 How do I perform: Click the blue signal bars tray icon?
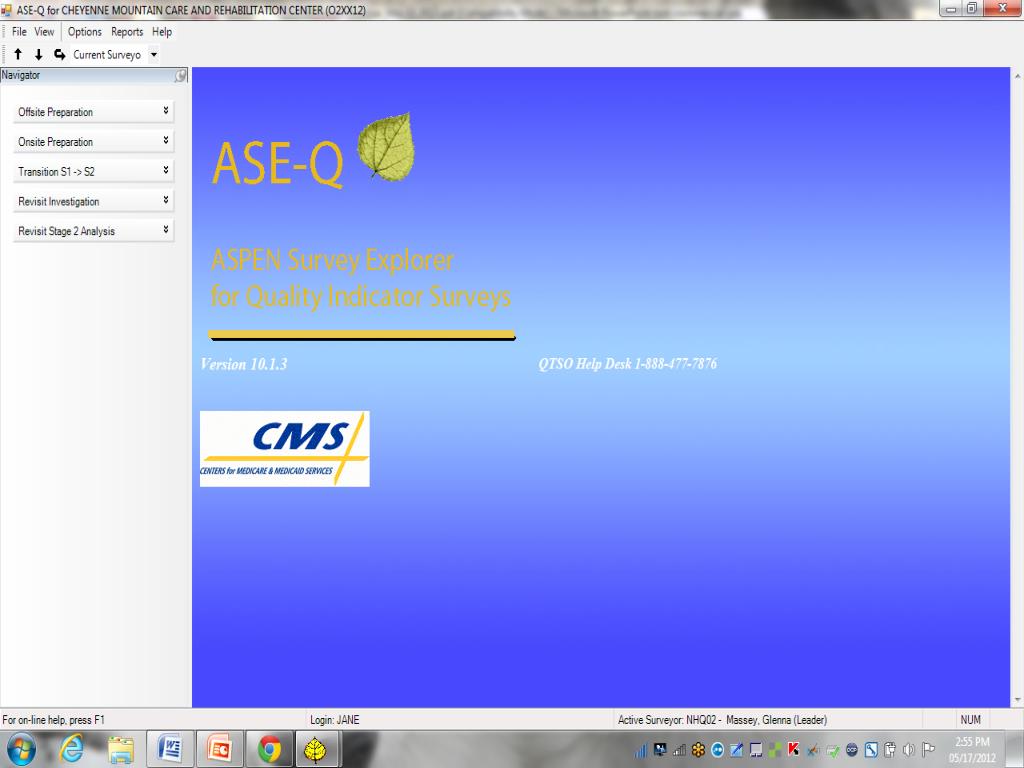pyautogui.click(x=641, y=750)
